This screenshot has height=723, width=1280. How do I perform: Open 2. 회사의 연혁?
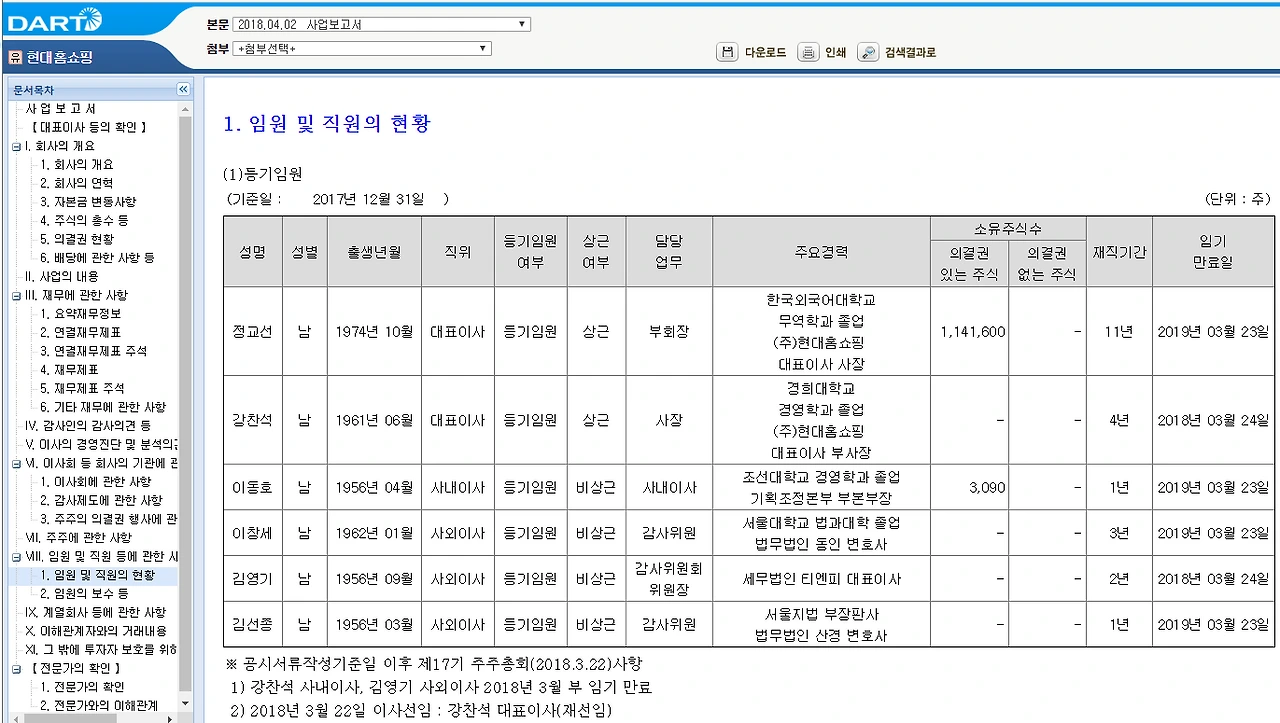click(77, 183)
